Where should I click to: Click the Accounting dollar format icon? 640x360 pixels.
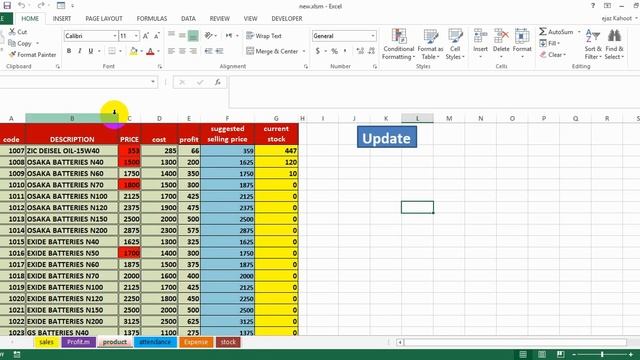click(x=318, y=51)
